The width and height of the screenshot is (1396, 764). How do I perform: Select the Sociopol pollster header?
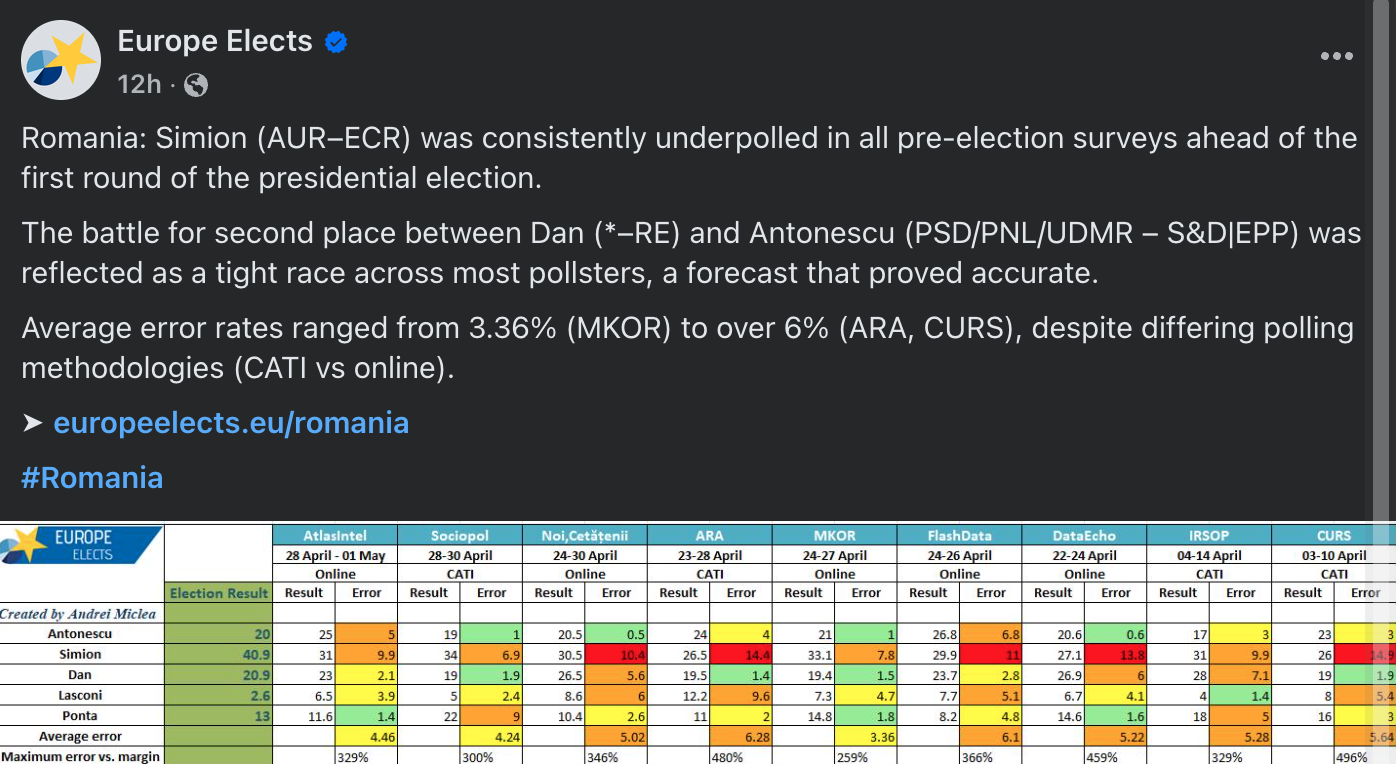point(460,536)
